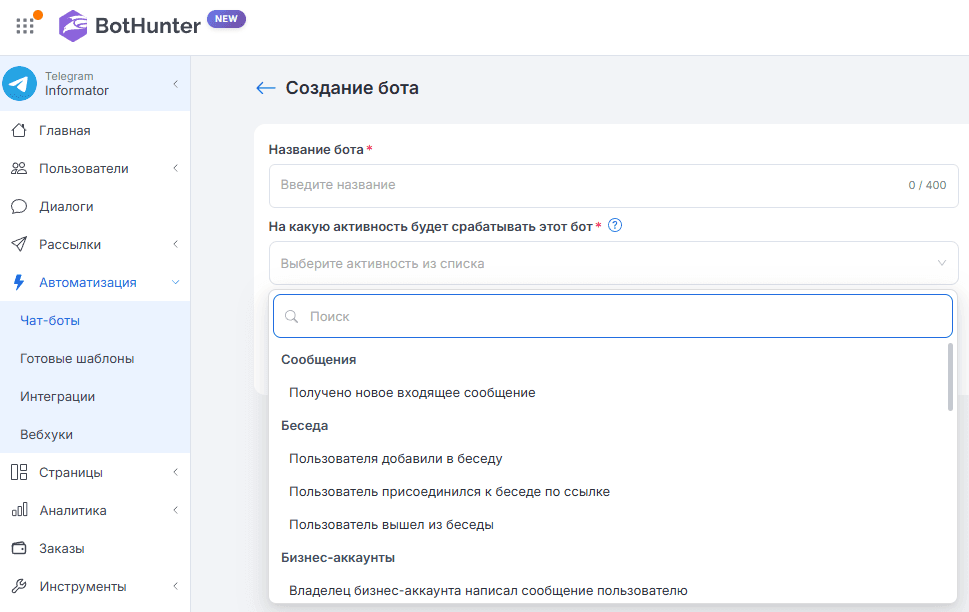Click the NEW badge next to BotHunter
Viewport: 969px width, 612px height.
pyautogui.click(x=226, y=19)
